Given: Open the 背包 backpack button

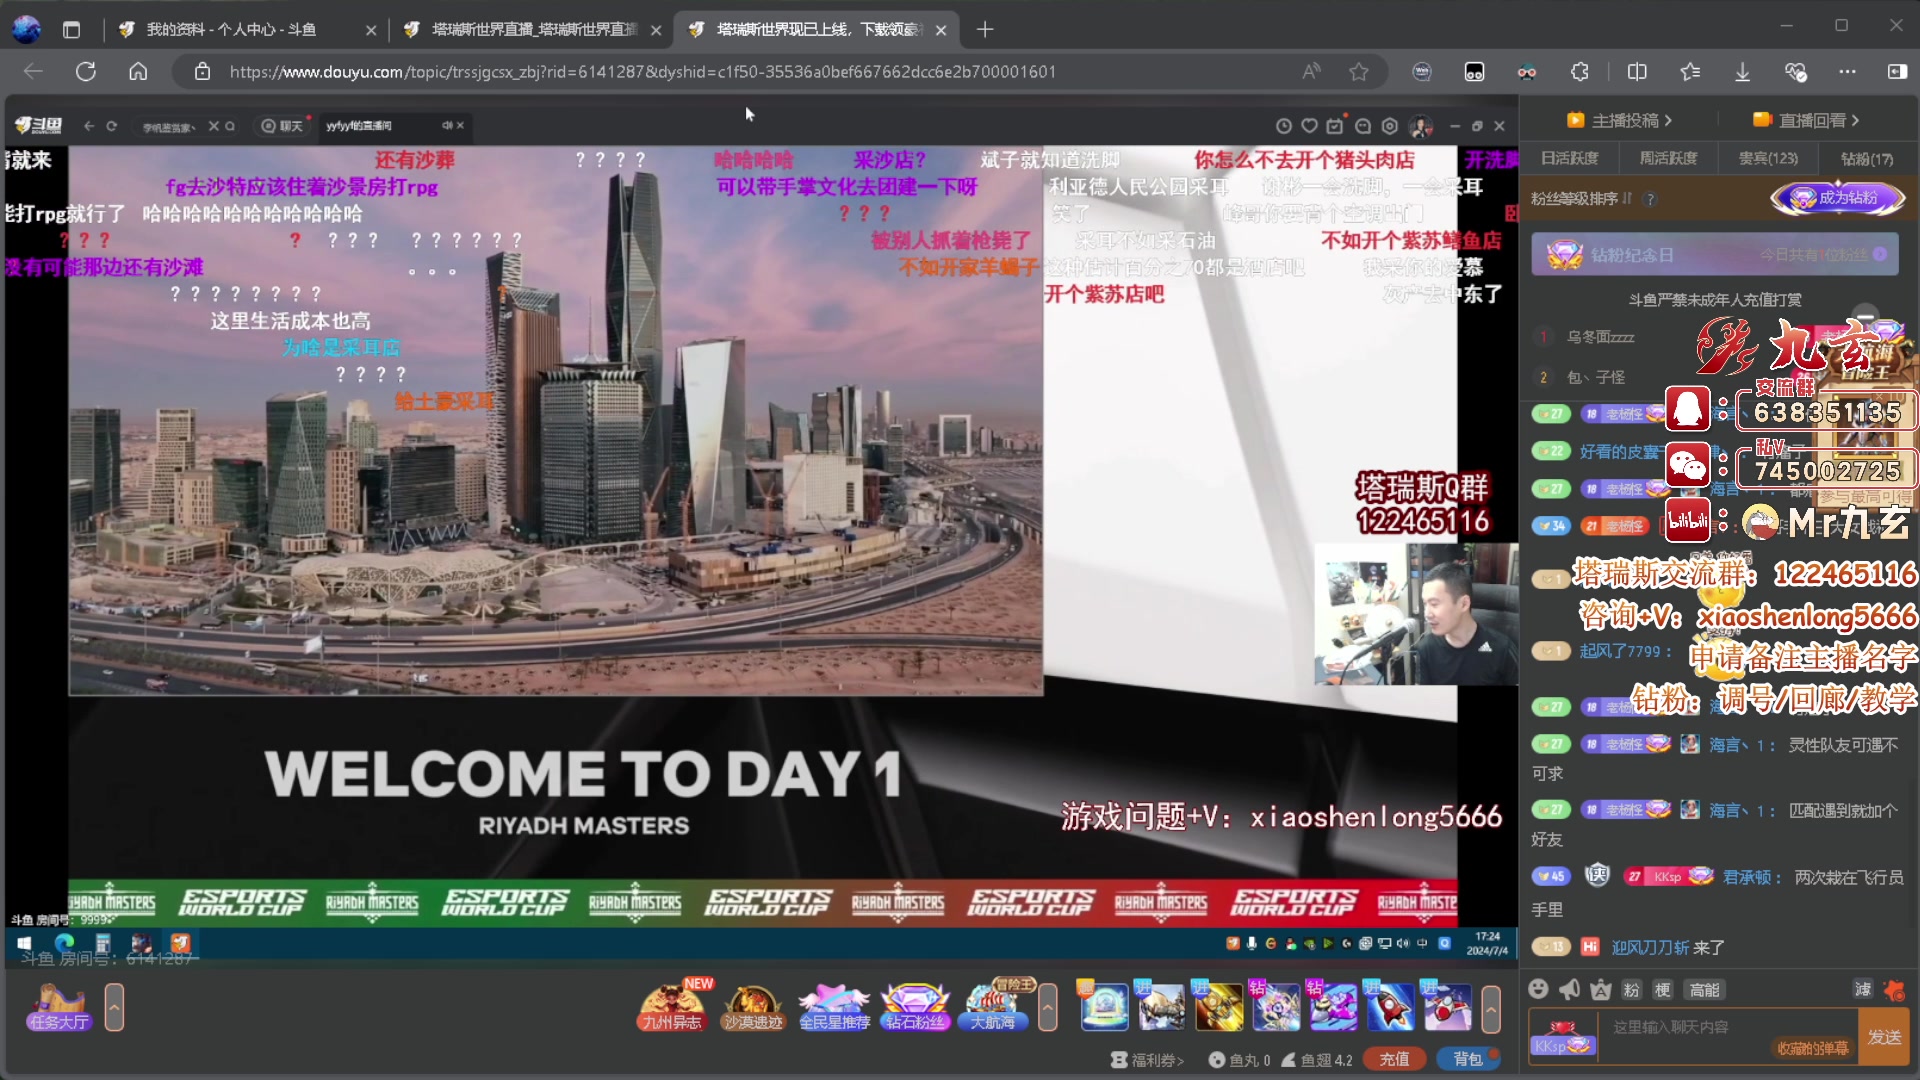Looking at the screenshot, I should (1468, 1059).
